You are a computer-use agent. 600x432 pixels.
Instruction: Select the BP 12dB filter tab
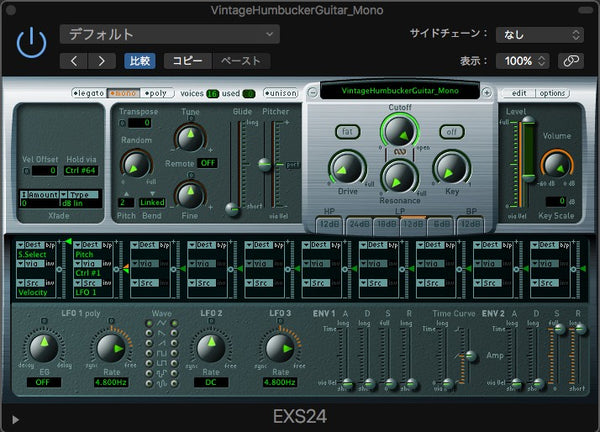[470, 225]
